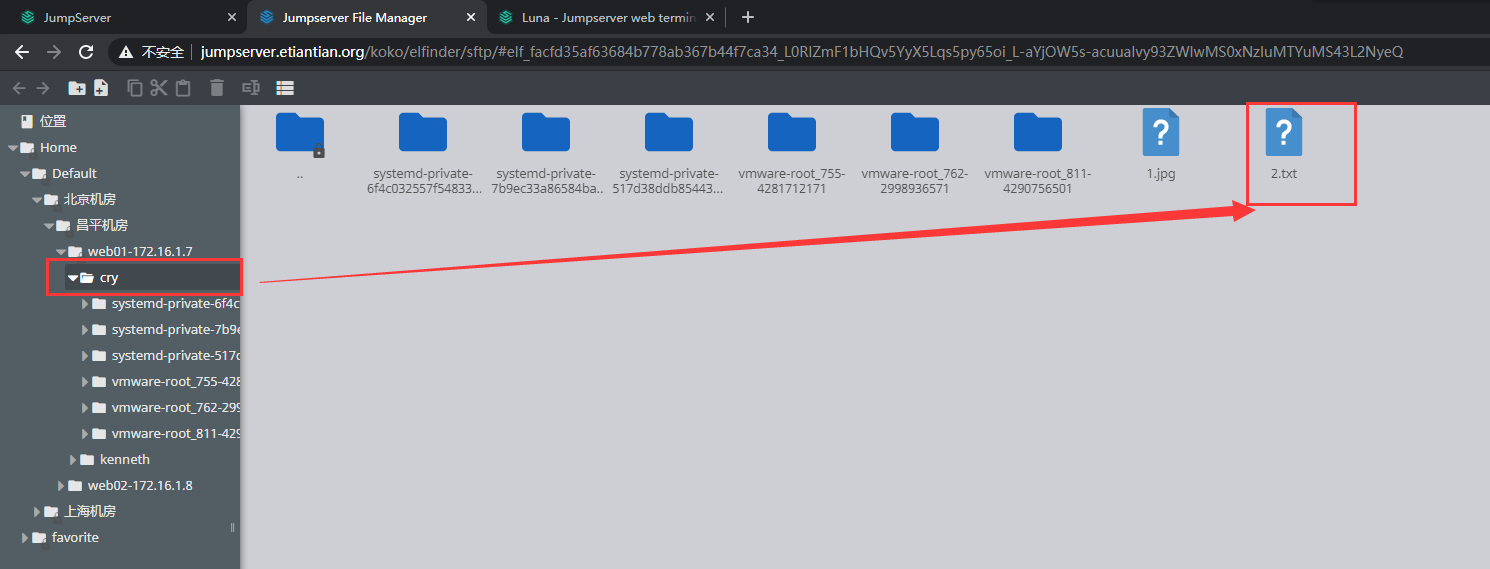Click the Copy toolbar icon
The width and height of the screenshot is (1490, 569).
(135, 88)
